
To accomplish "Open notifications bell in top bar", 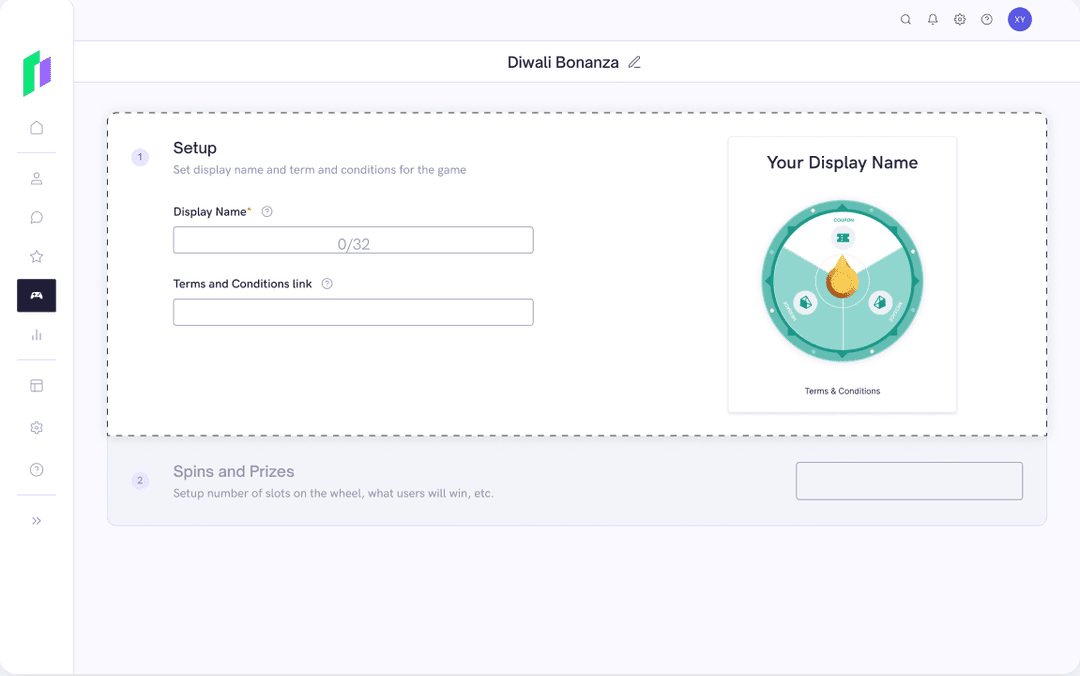I will tap(932, 20).
